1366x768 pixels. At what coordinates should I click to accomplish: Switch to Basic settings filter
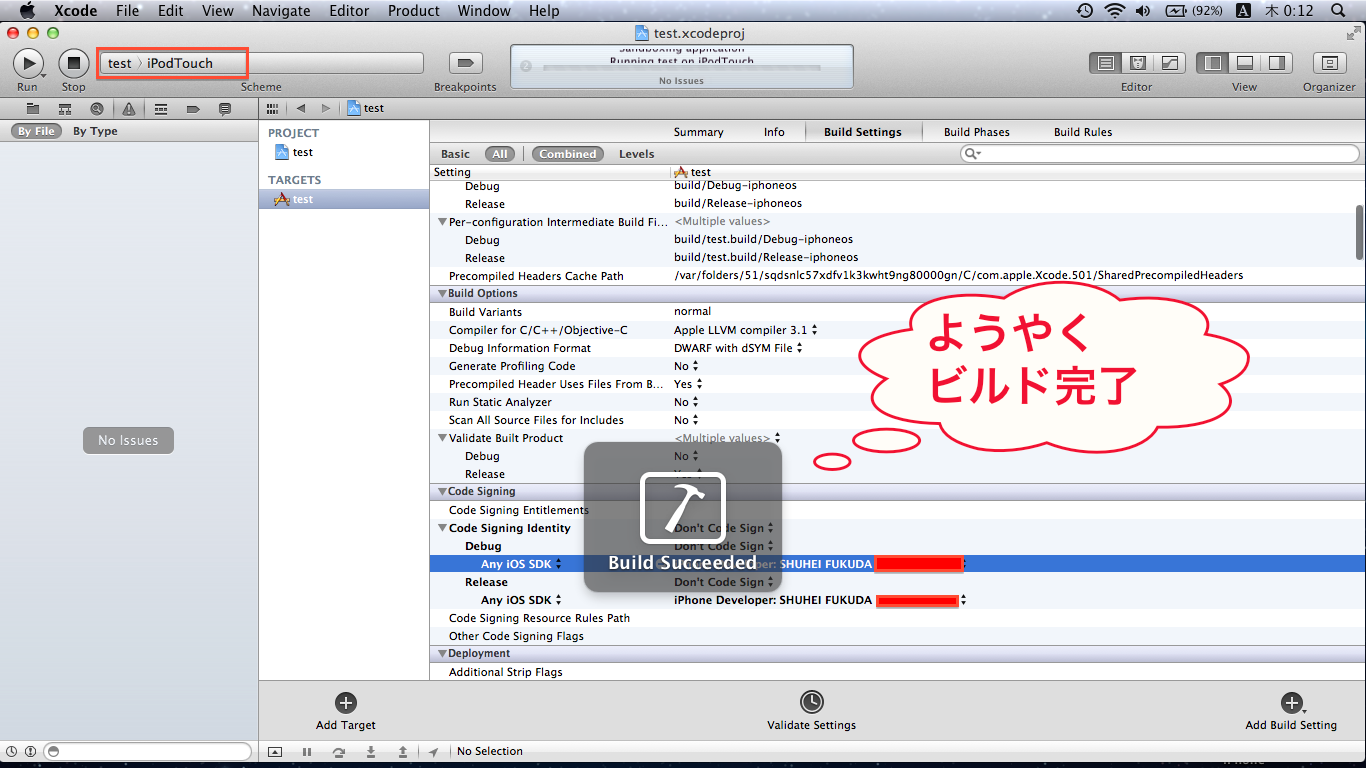[455, 154]
